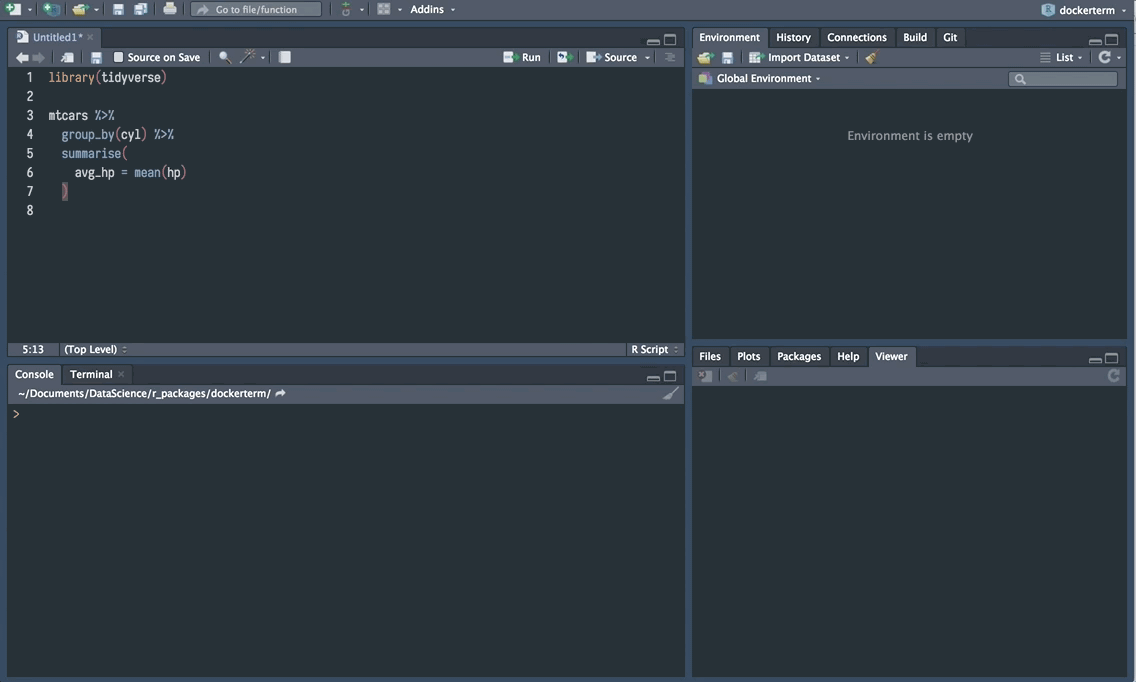1136x682 pixels.
Task: Go forward to next source location
Action: pyautogui.click(x=39, y=57)
